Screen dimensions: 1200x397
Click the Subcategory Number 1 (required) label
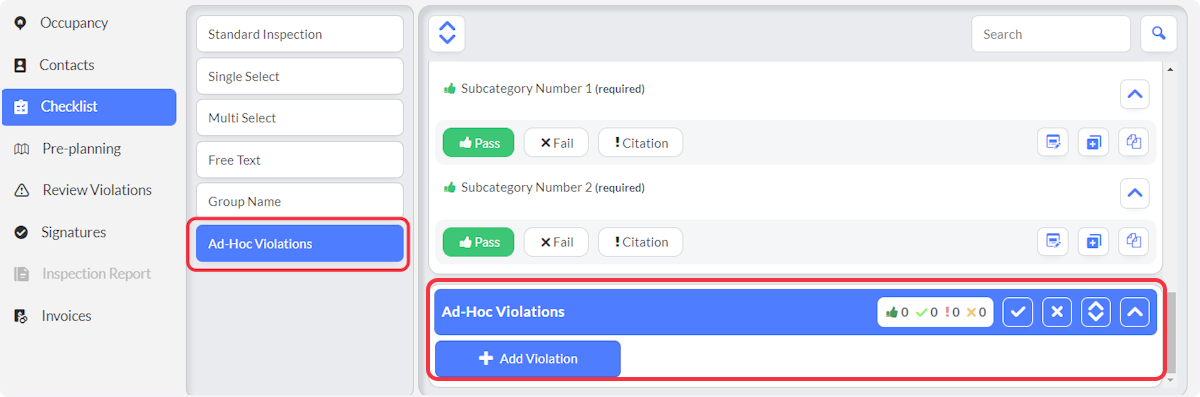coord(553,88)
